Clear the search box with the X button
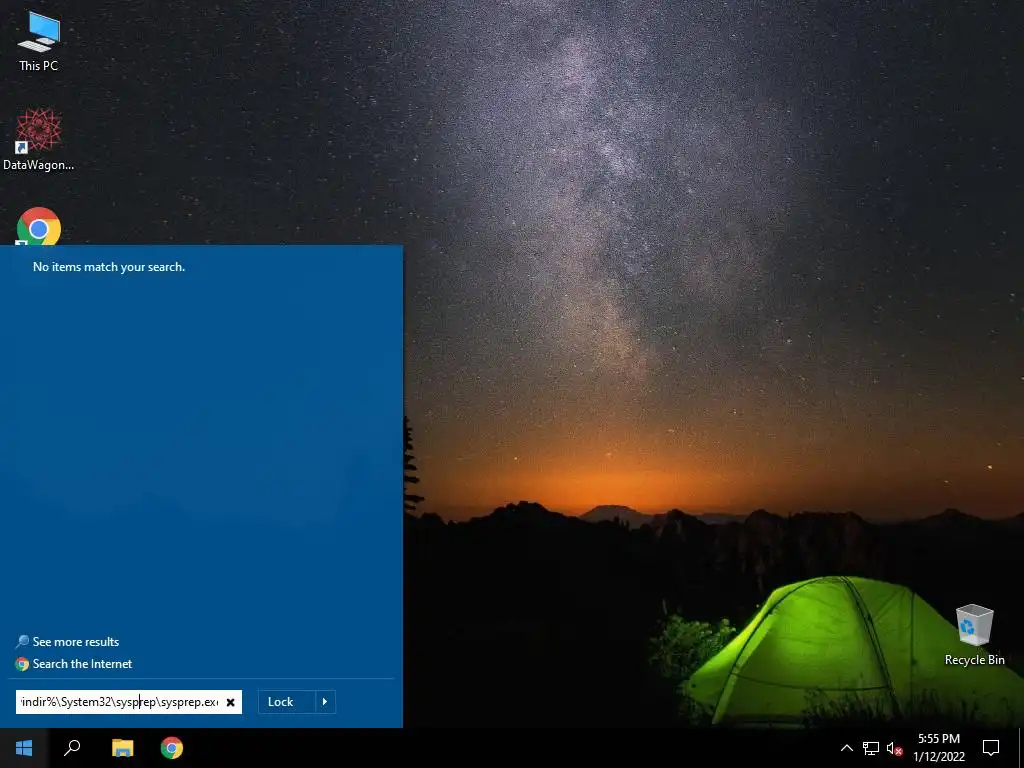Viewport: 1024px width, 768px height. tap(231, 702)
